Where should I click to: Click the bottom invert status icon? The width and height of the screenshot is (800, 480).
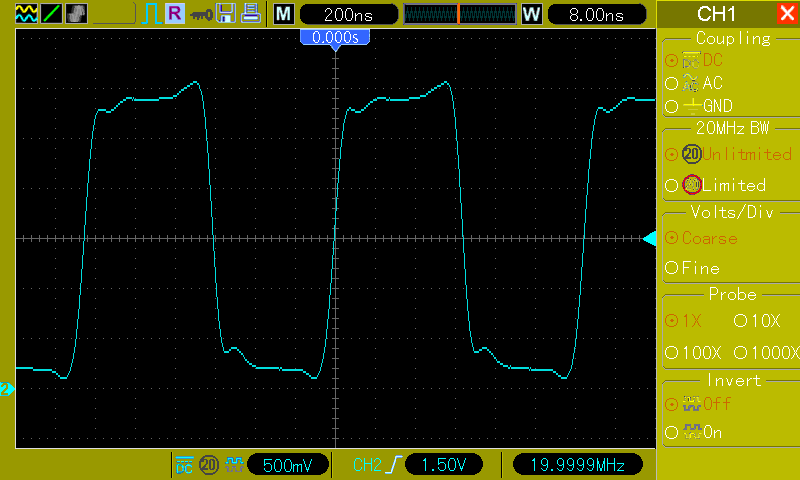point(234,465)
